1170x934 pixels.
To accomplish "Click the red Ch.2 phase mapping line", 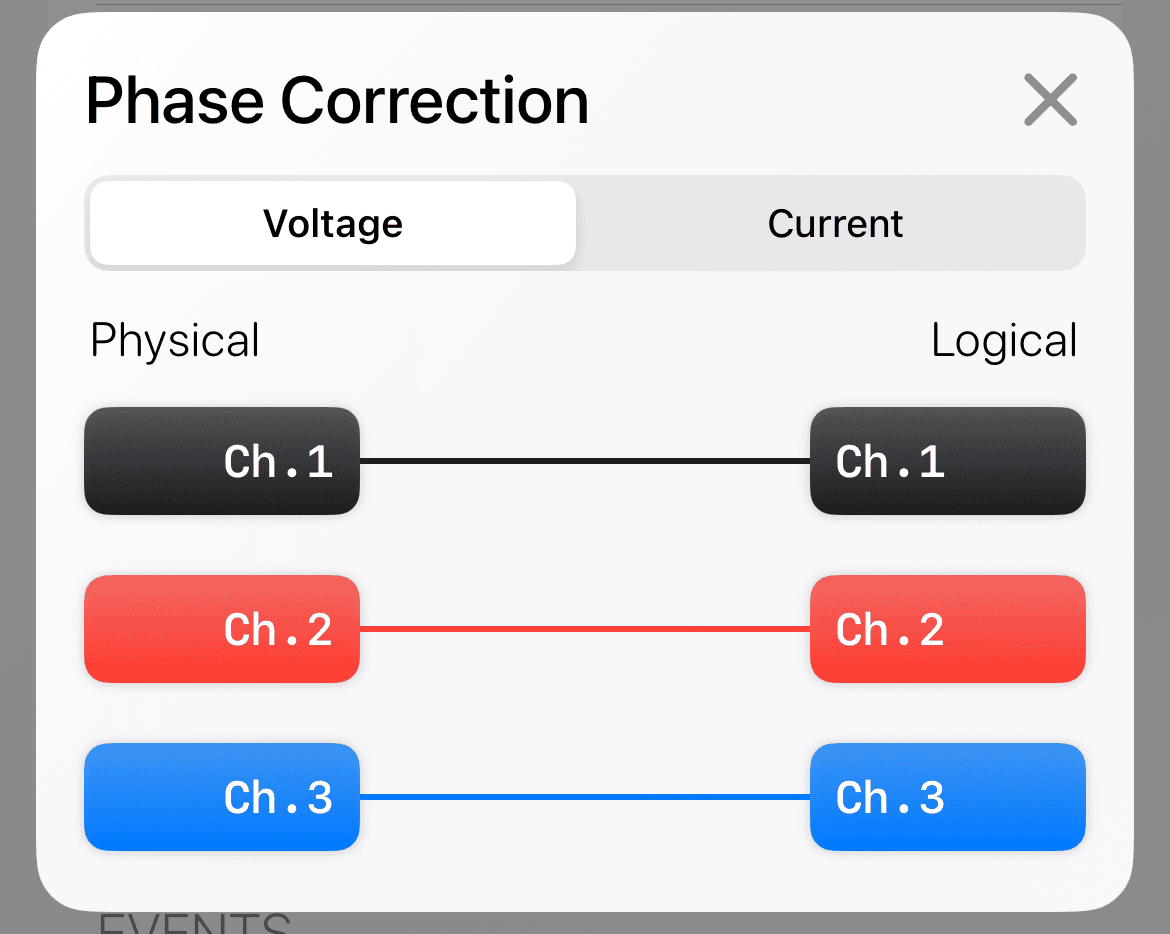I will (585, 629).
